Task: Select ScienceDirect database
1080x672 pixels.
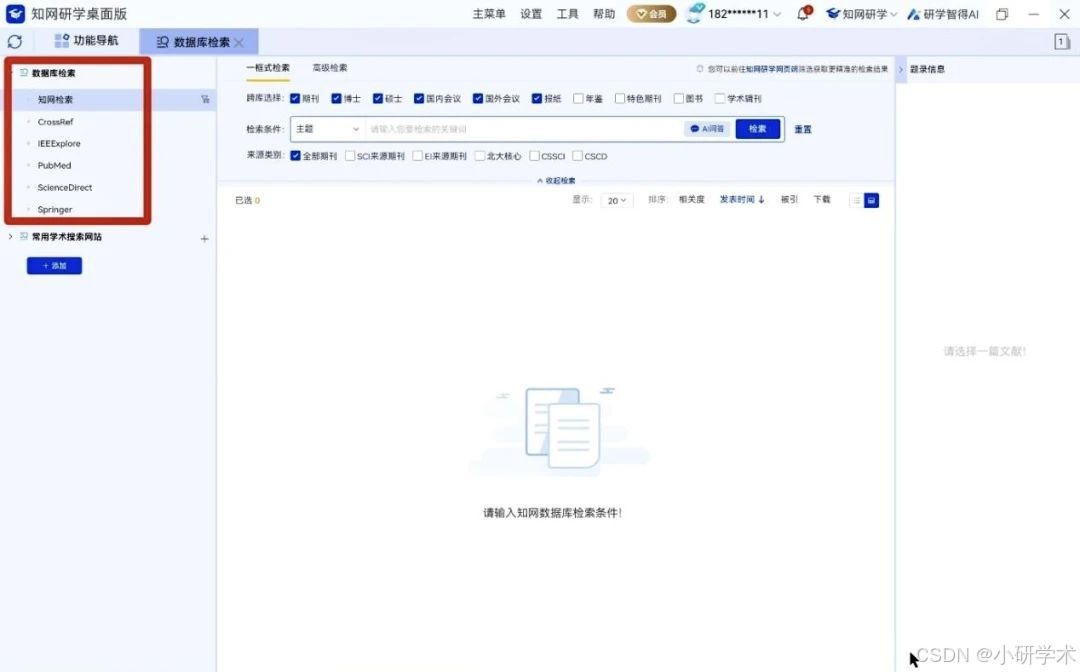Action: pos(65,187)
